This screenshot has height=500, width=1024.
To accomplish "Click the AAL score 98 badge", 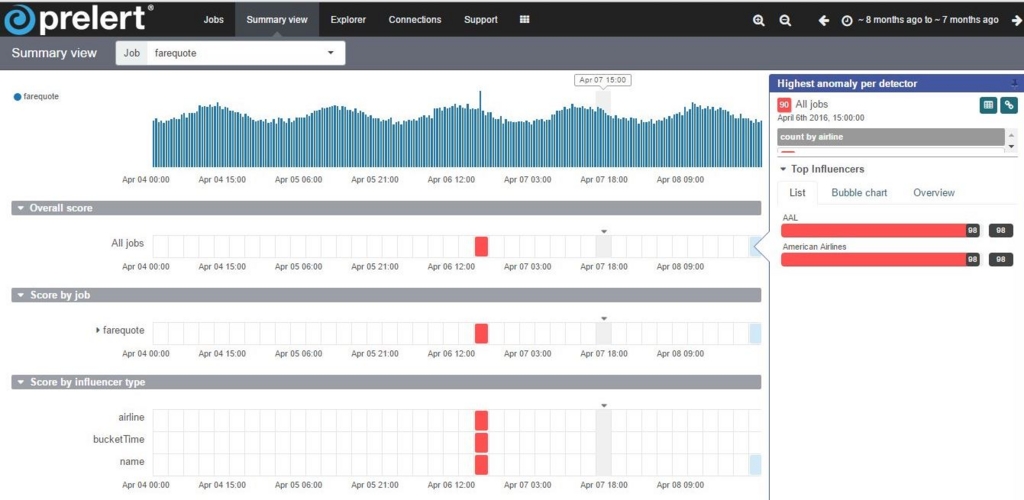I will (1000, 230).
